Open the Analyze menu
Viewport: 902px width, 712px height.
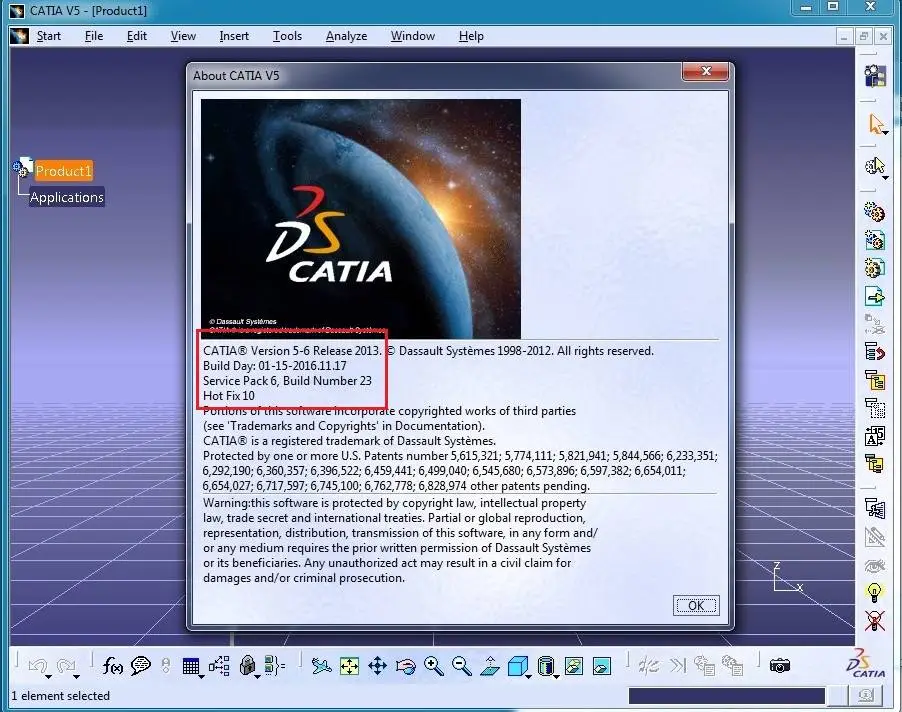pos(346,36)
